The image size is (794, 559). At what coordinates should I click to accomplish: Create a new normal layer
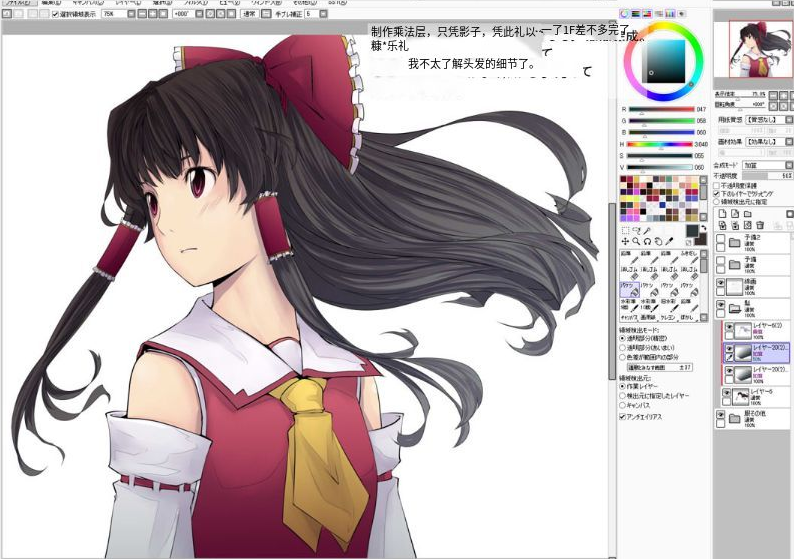tap(723, 214)
